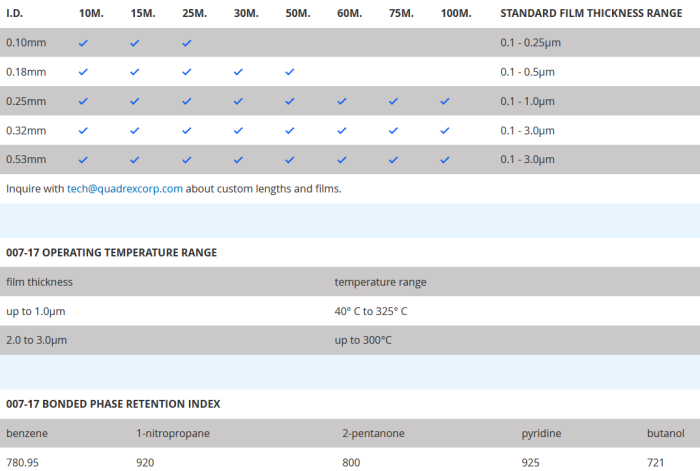700x471 pixels.
Task: Click the 0.25mm row 100M checkmark
Action: pyautogui.click(x=445, y=101)
